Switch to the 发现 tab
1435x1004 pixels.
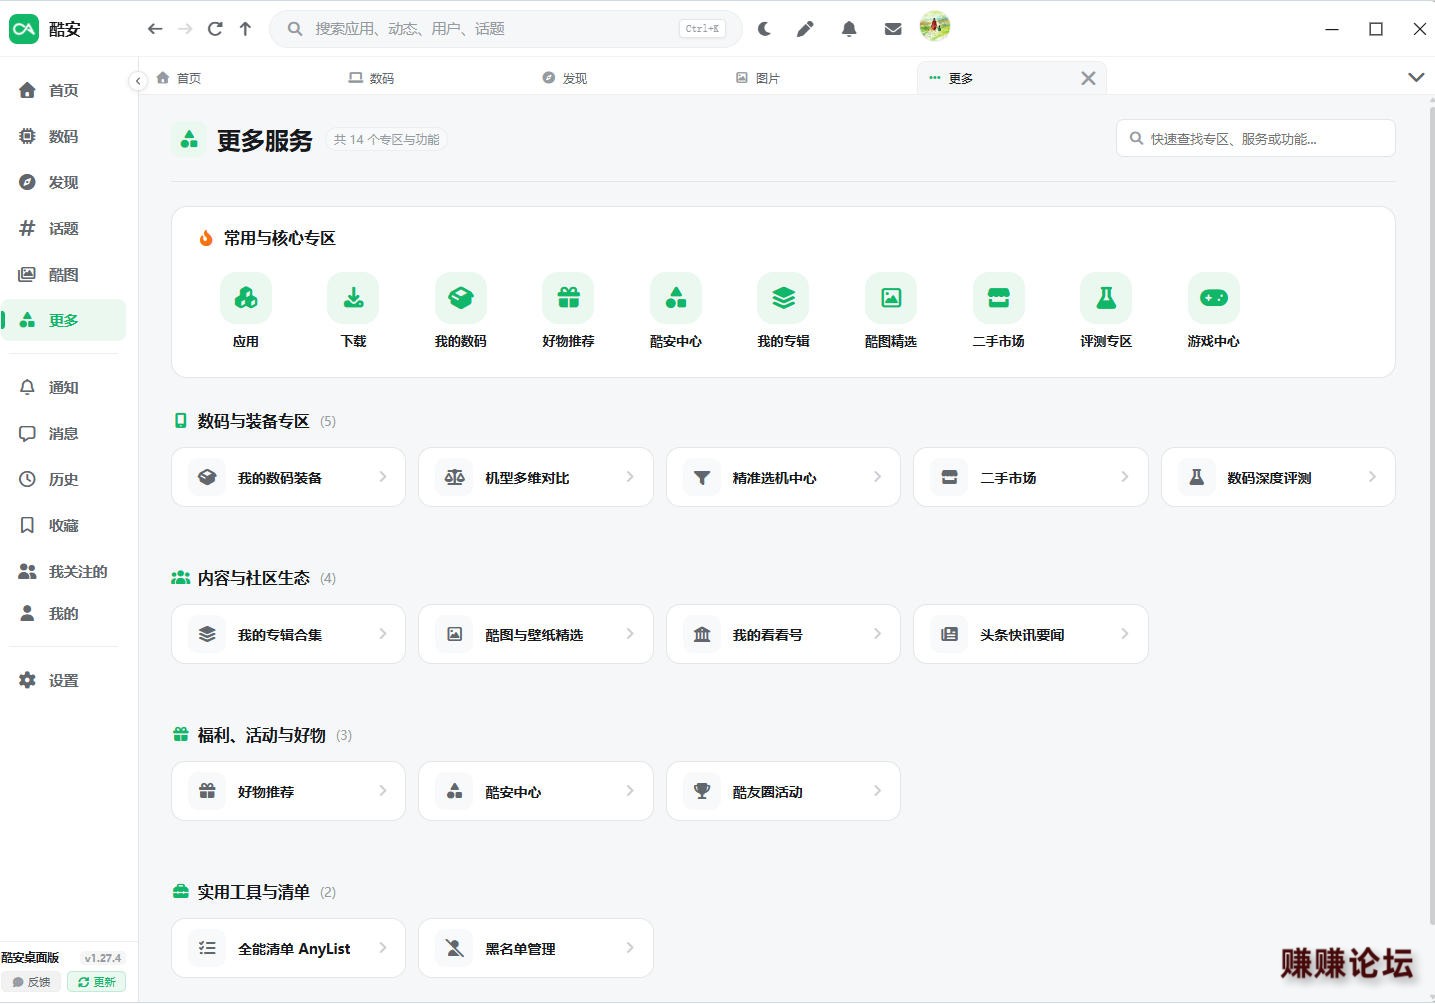(564, 78)
